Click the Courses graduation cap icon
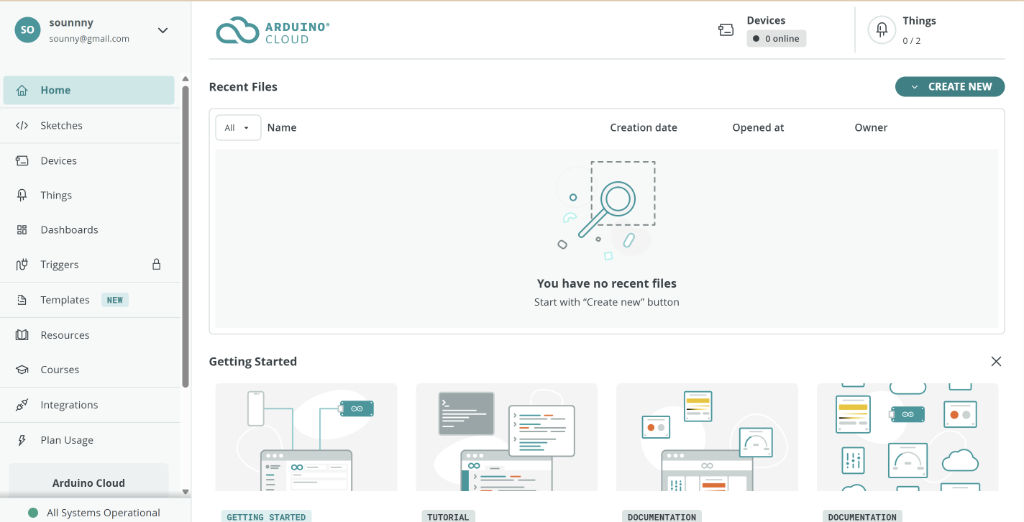The width and height of the screenshot is (1024, 522). click(x=22, y=370)
